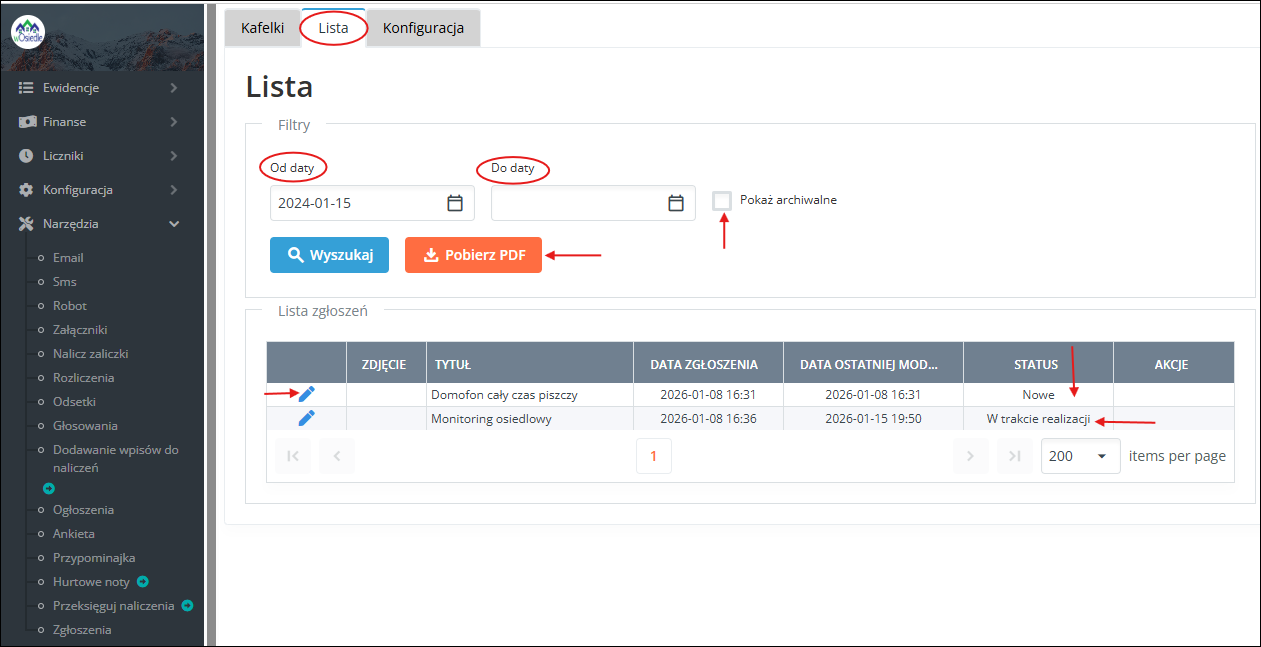Click teal arrow icon beside Przeksięguj naliczenia
The image size is (1261, 647).
(x=187, y=605)
